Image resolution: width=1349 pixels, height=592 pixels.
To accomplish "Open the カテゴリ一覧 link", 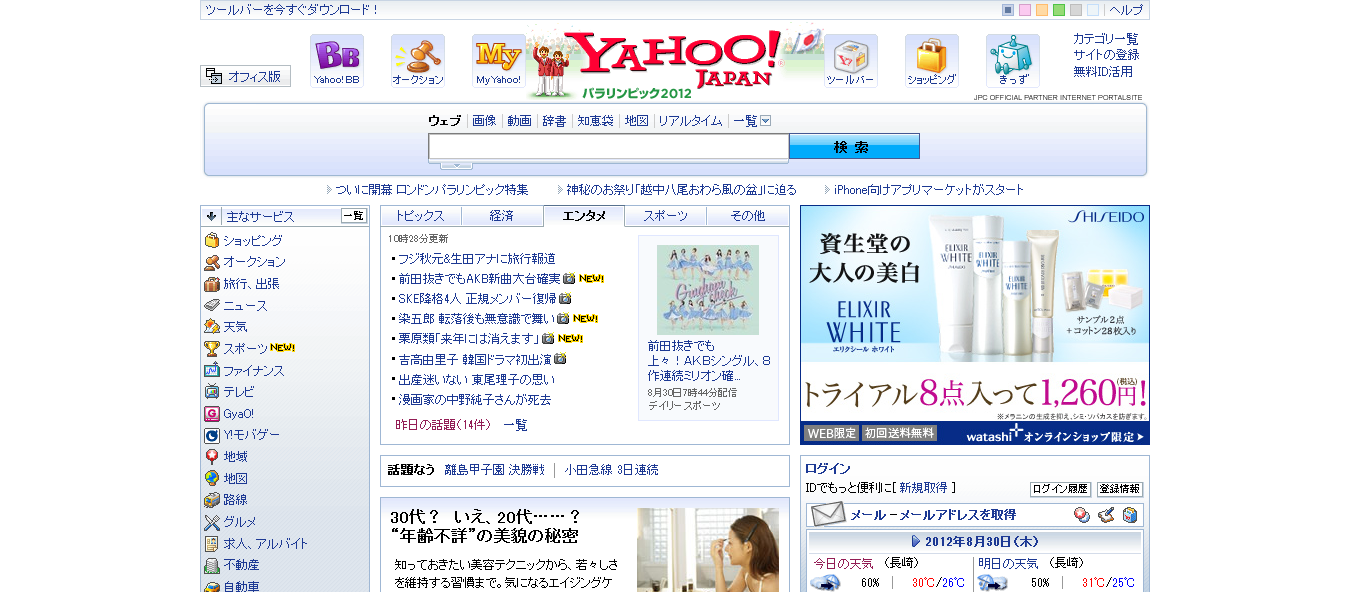I will coord(1106,39).
